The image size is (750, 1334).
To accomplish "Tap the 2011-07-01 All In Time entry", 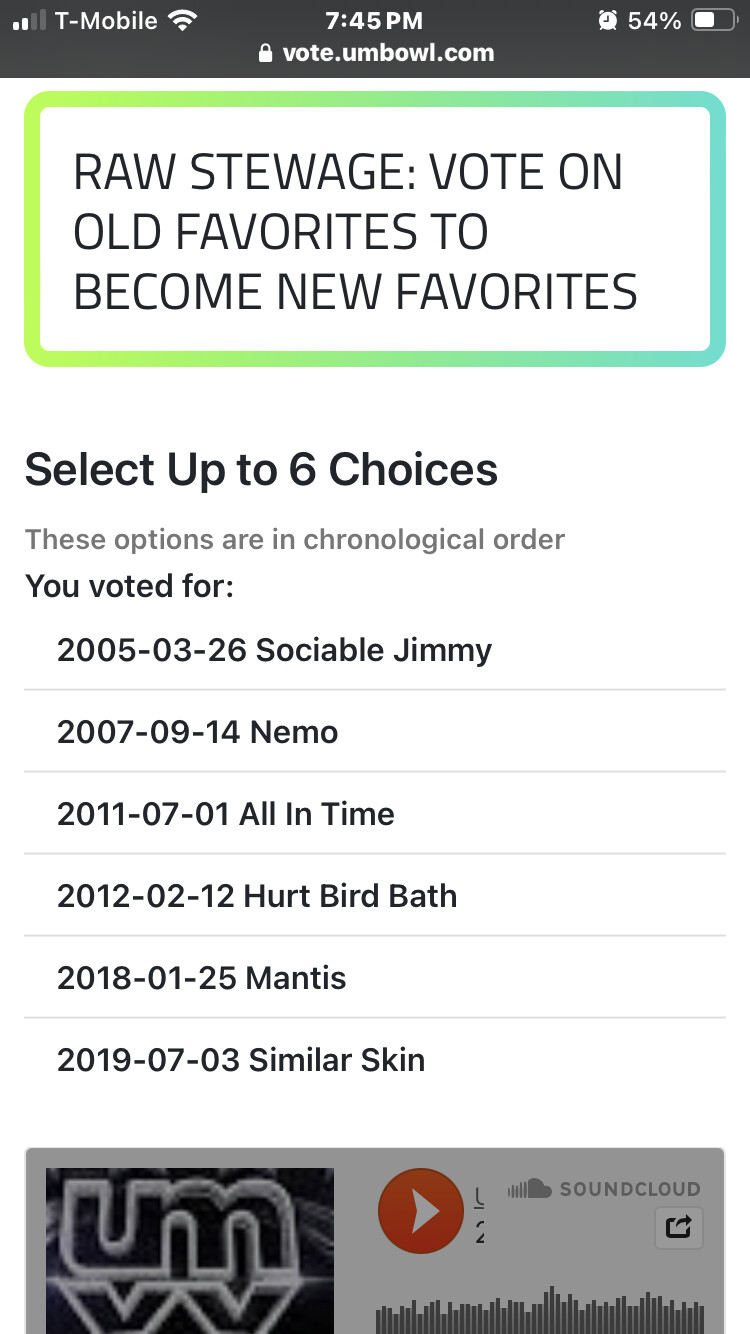I will pos(225,814).
